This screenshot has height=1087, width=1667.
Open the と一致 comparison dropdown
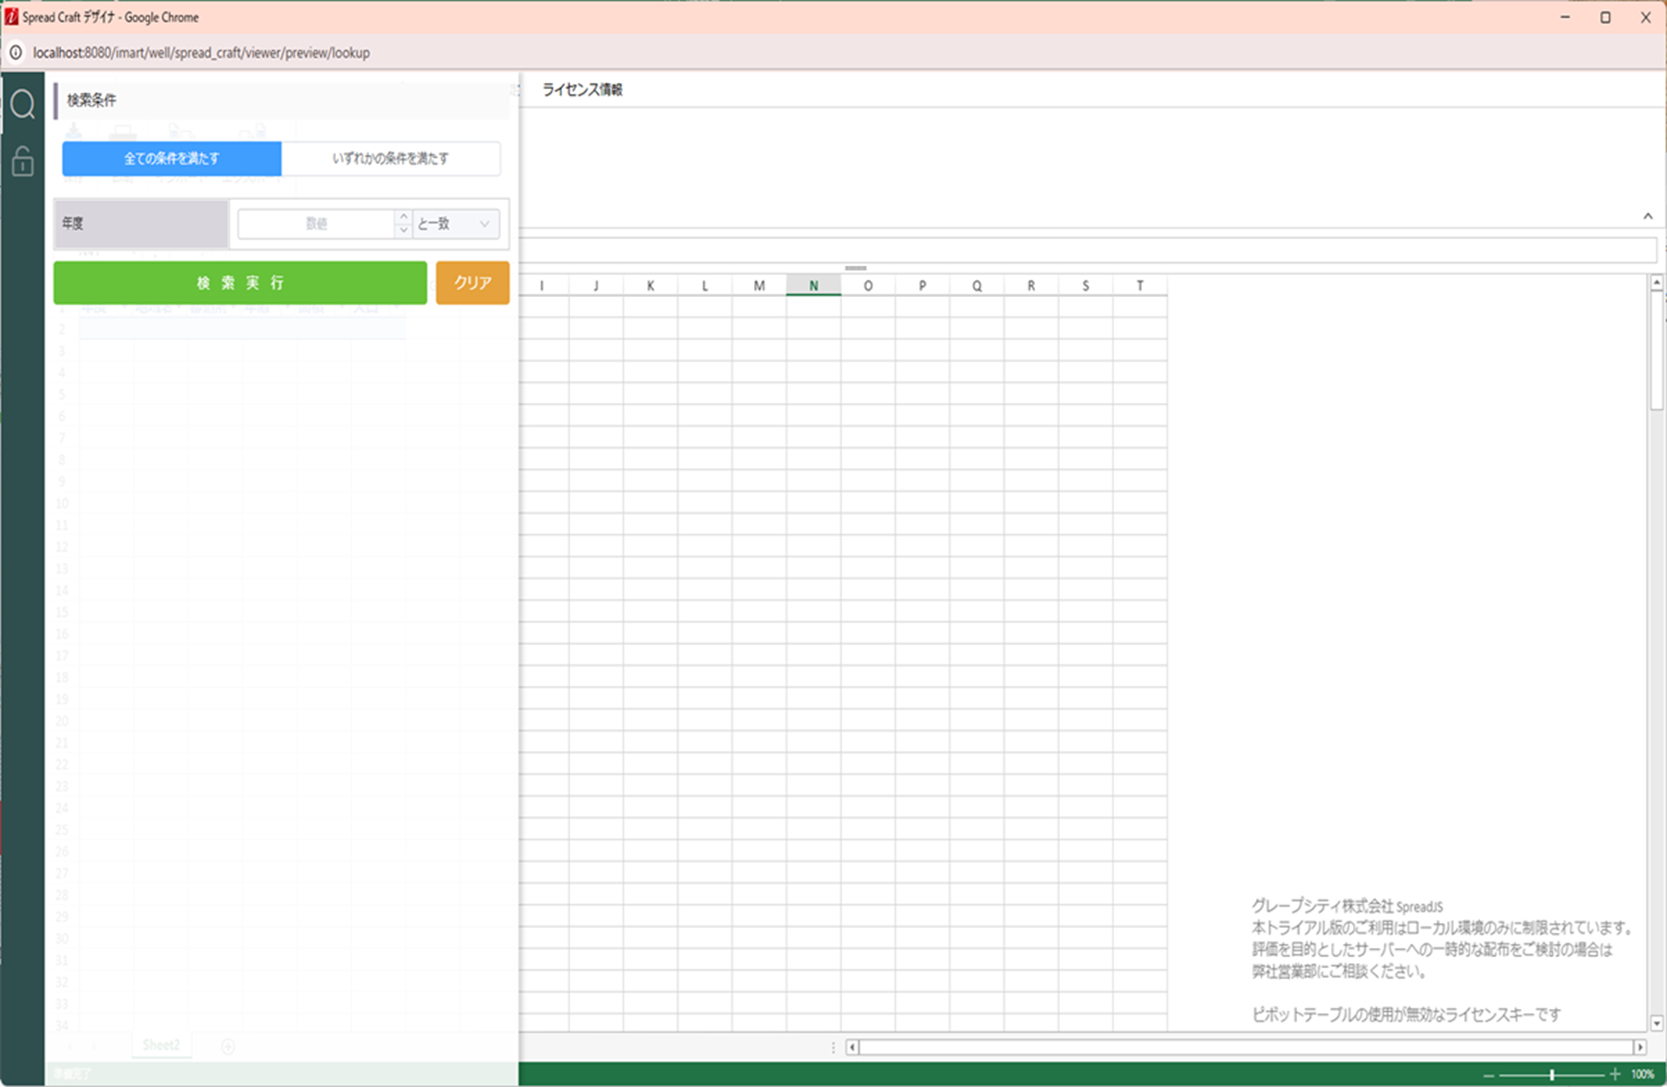pyautogui.click(x=455, y=224)
